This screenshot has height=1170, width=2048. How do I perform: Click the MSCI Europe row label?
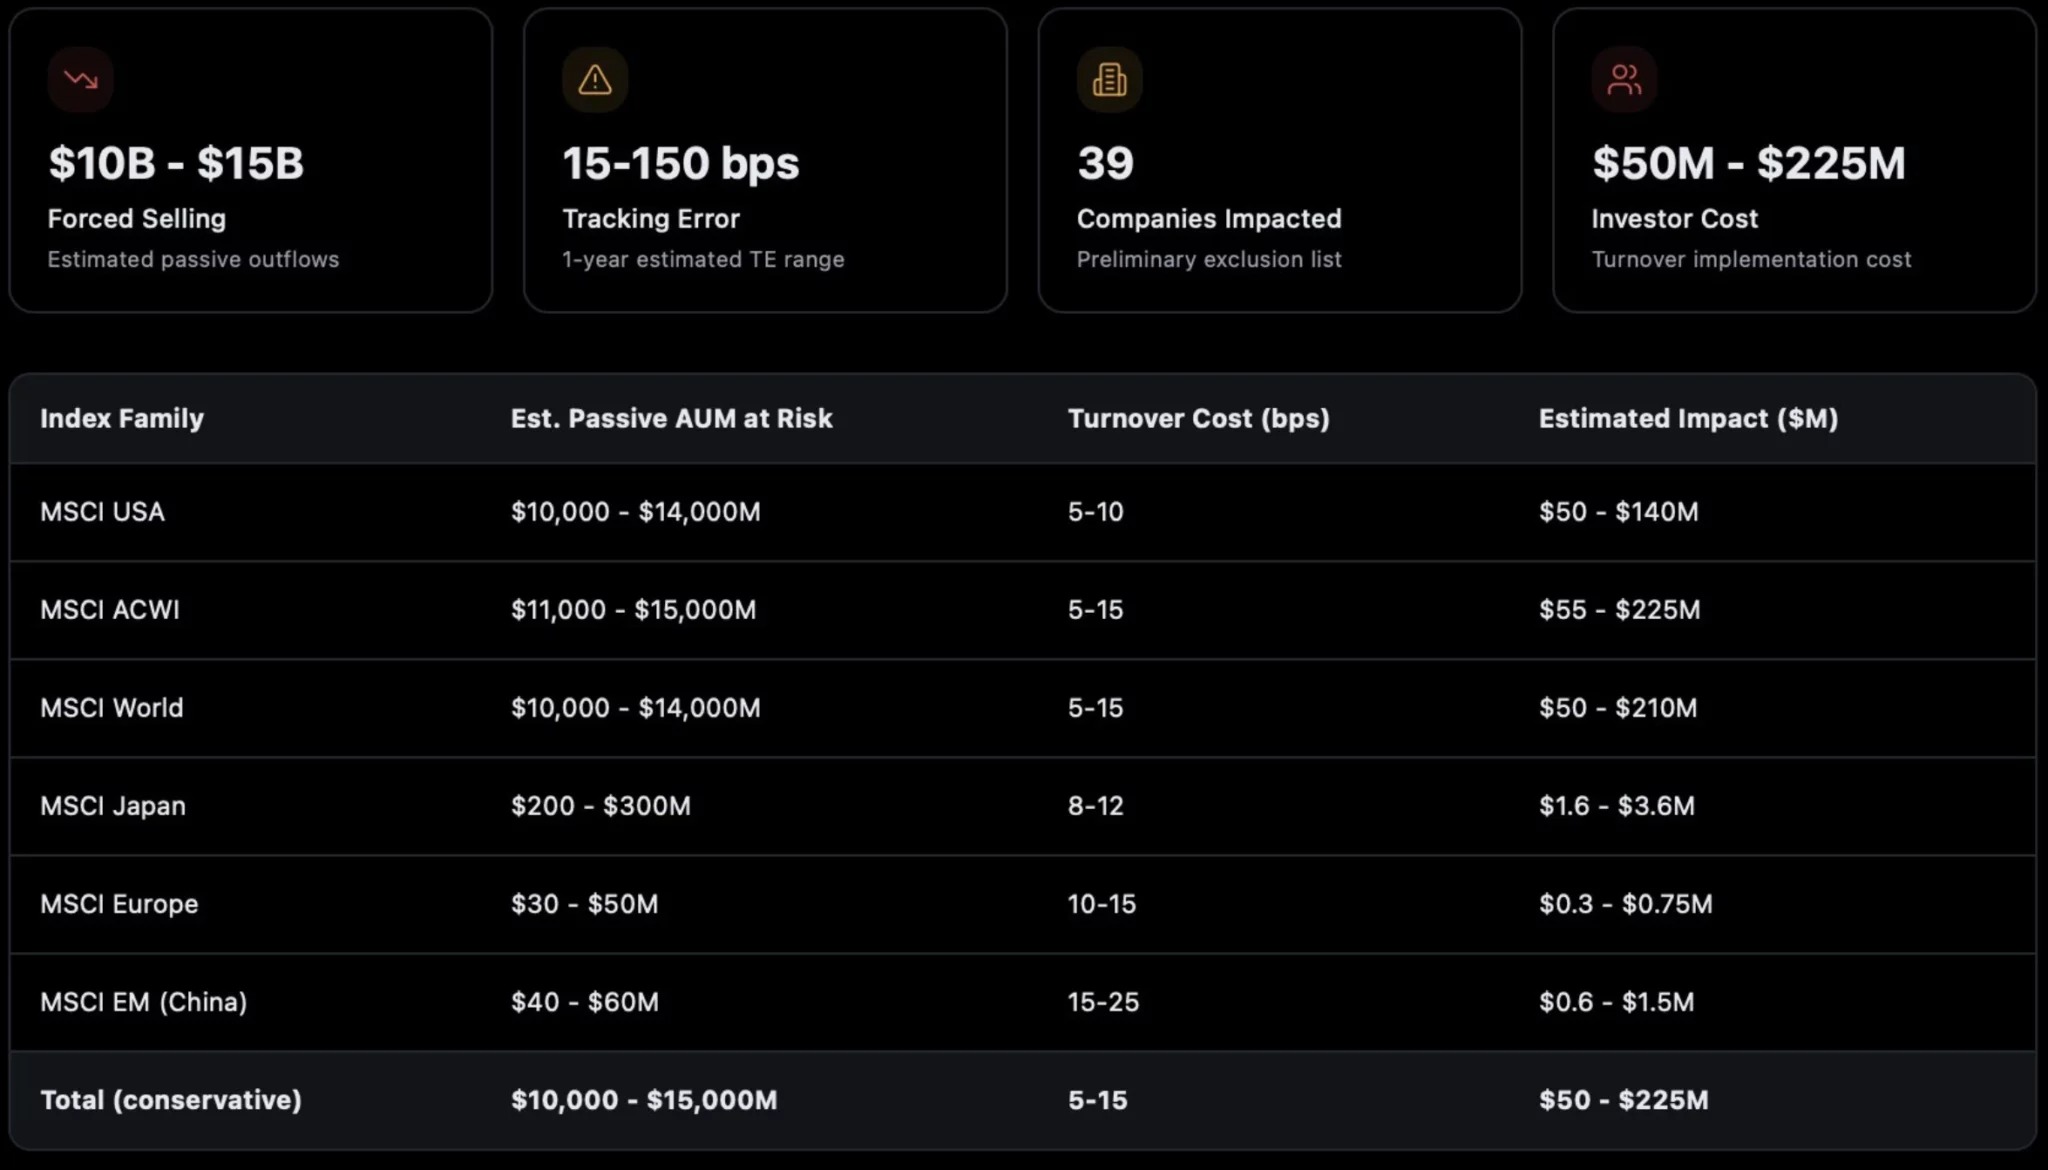[x=119, y=904]
